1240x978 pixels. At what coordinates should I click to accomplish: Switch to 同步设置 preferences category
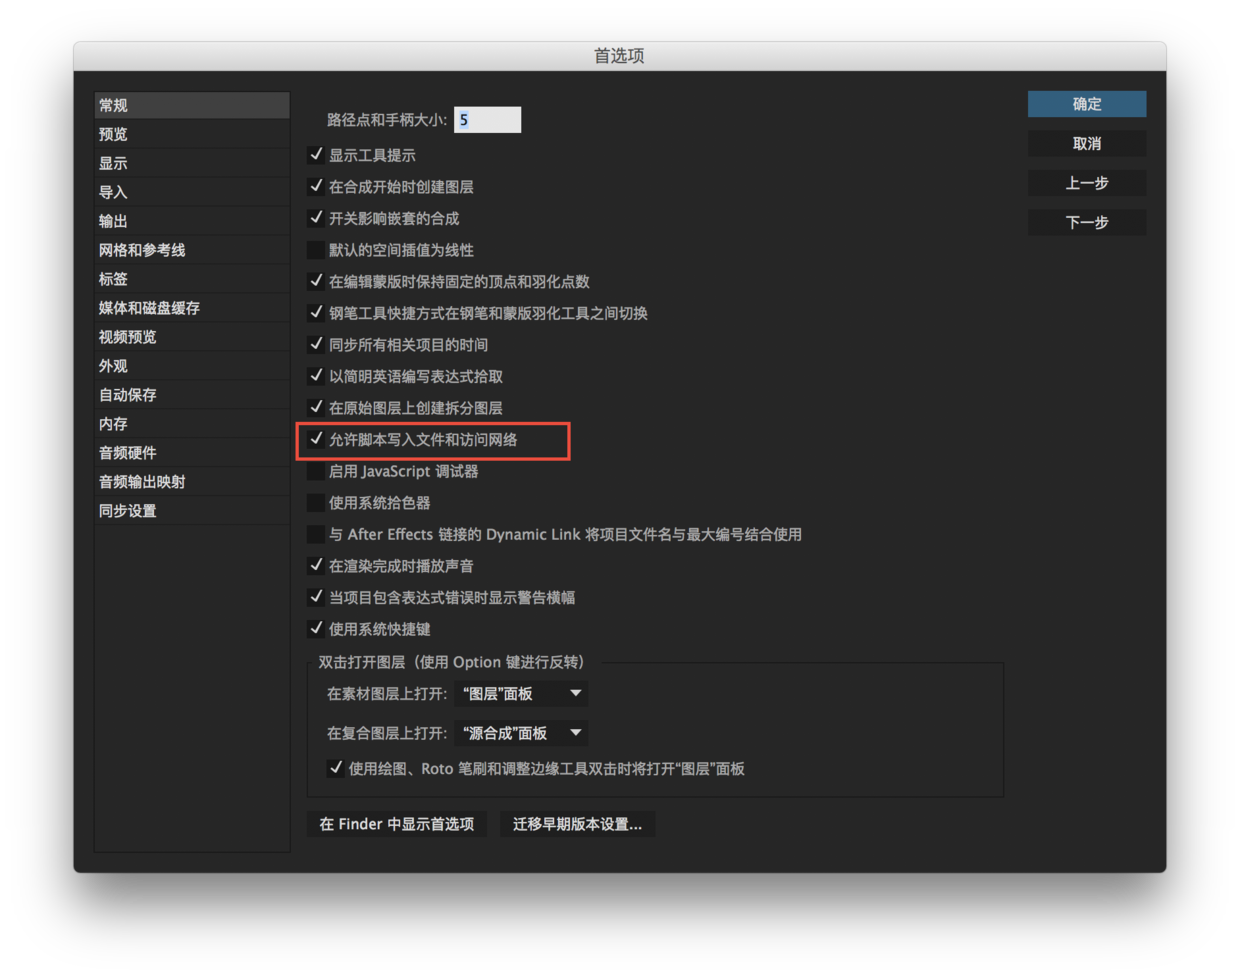192,511
